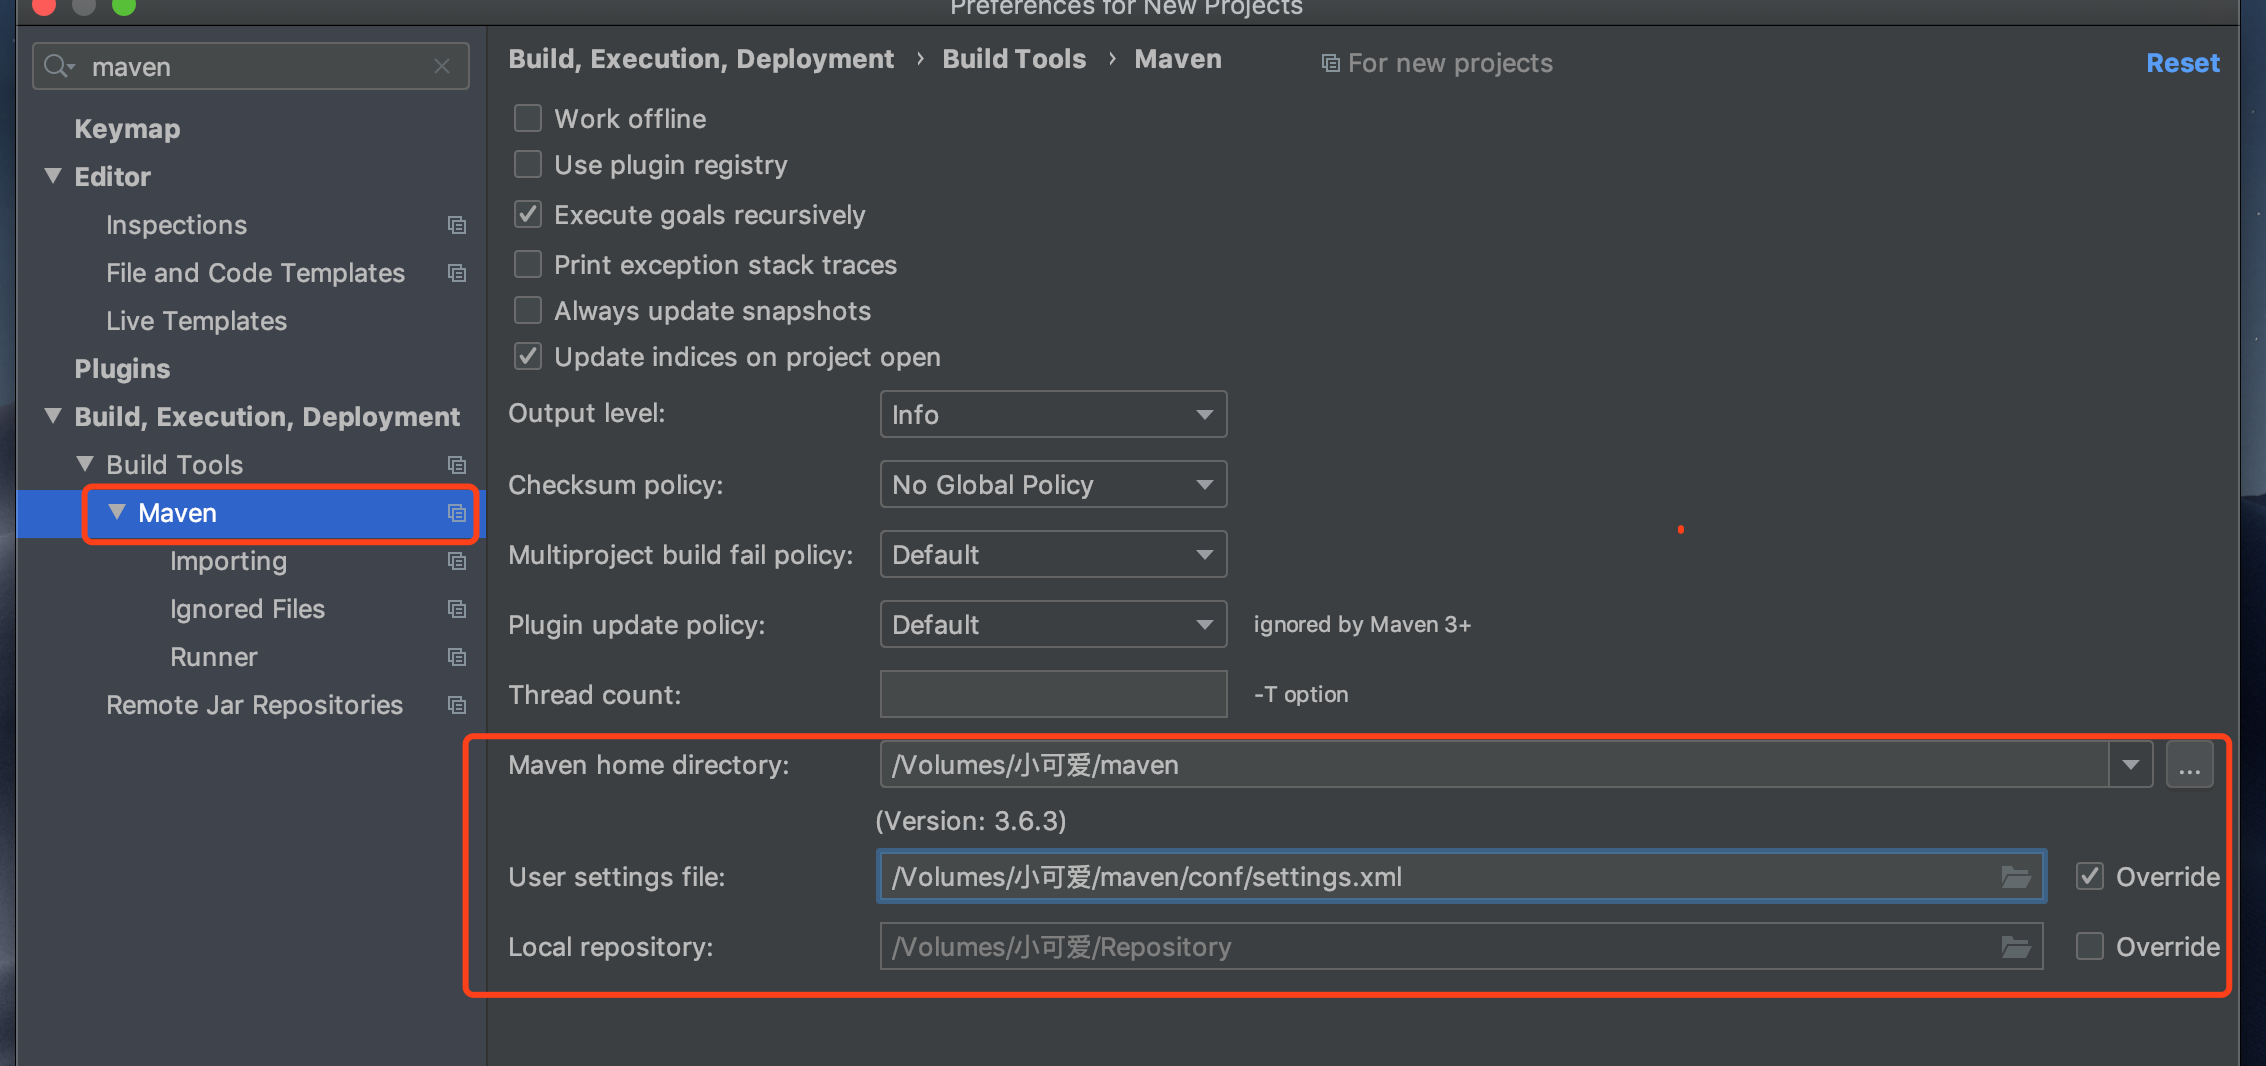Click project-level icon next to File and Code Templates
This screenshot has height=1066, width=2266.
[457, 273]
